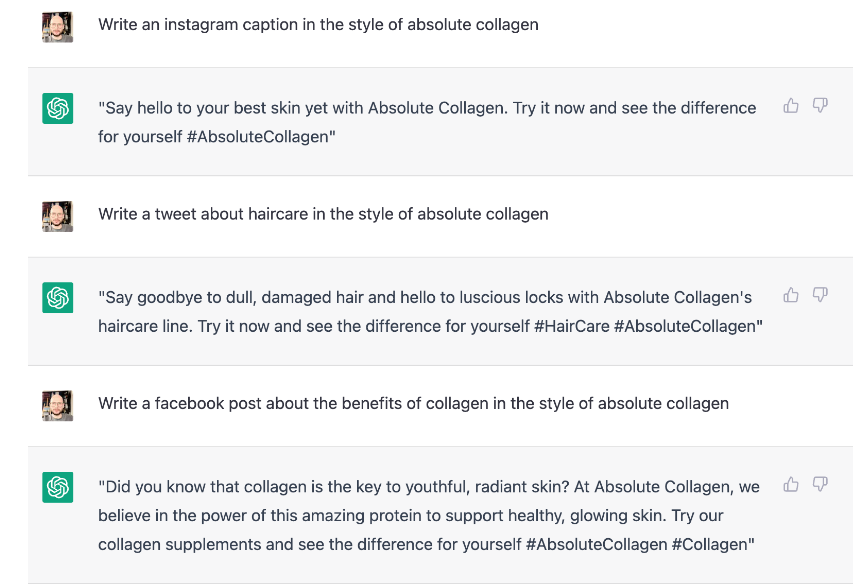The width and height of the screenshot is (858, 588).
Task: Like the haircare tweet response
Action: tap(791, 295)
